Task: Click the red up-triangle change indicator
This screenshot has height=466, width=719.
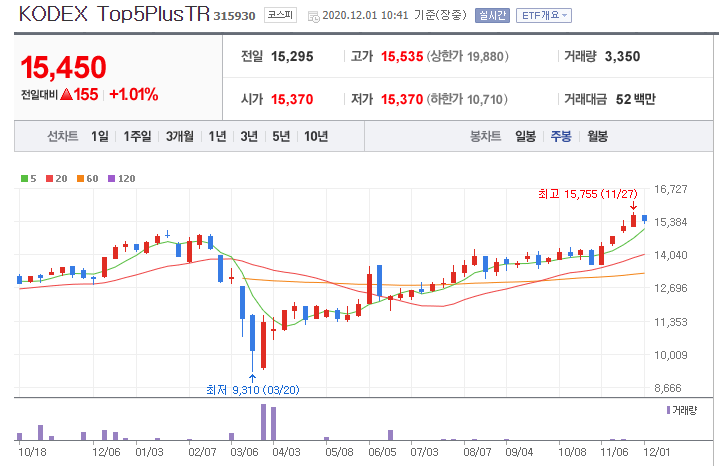Action: pyautogui.click(x=66, y=94)
